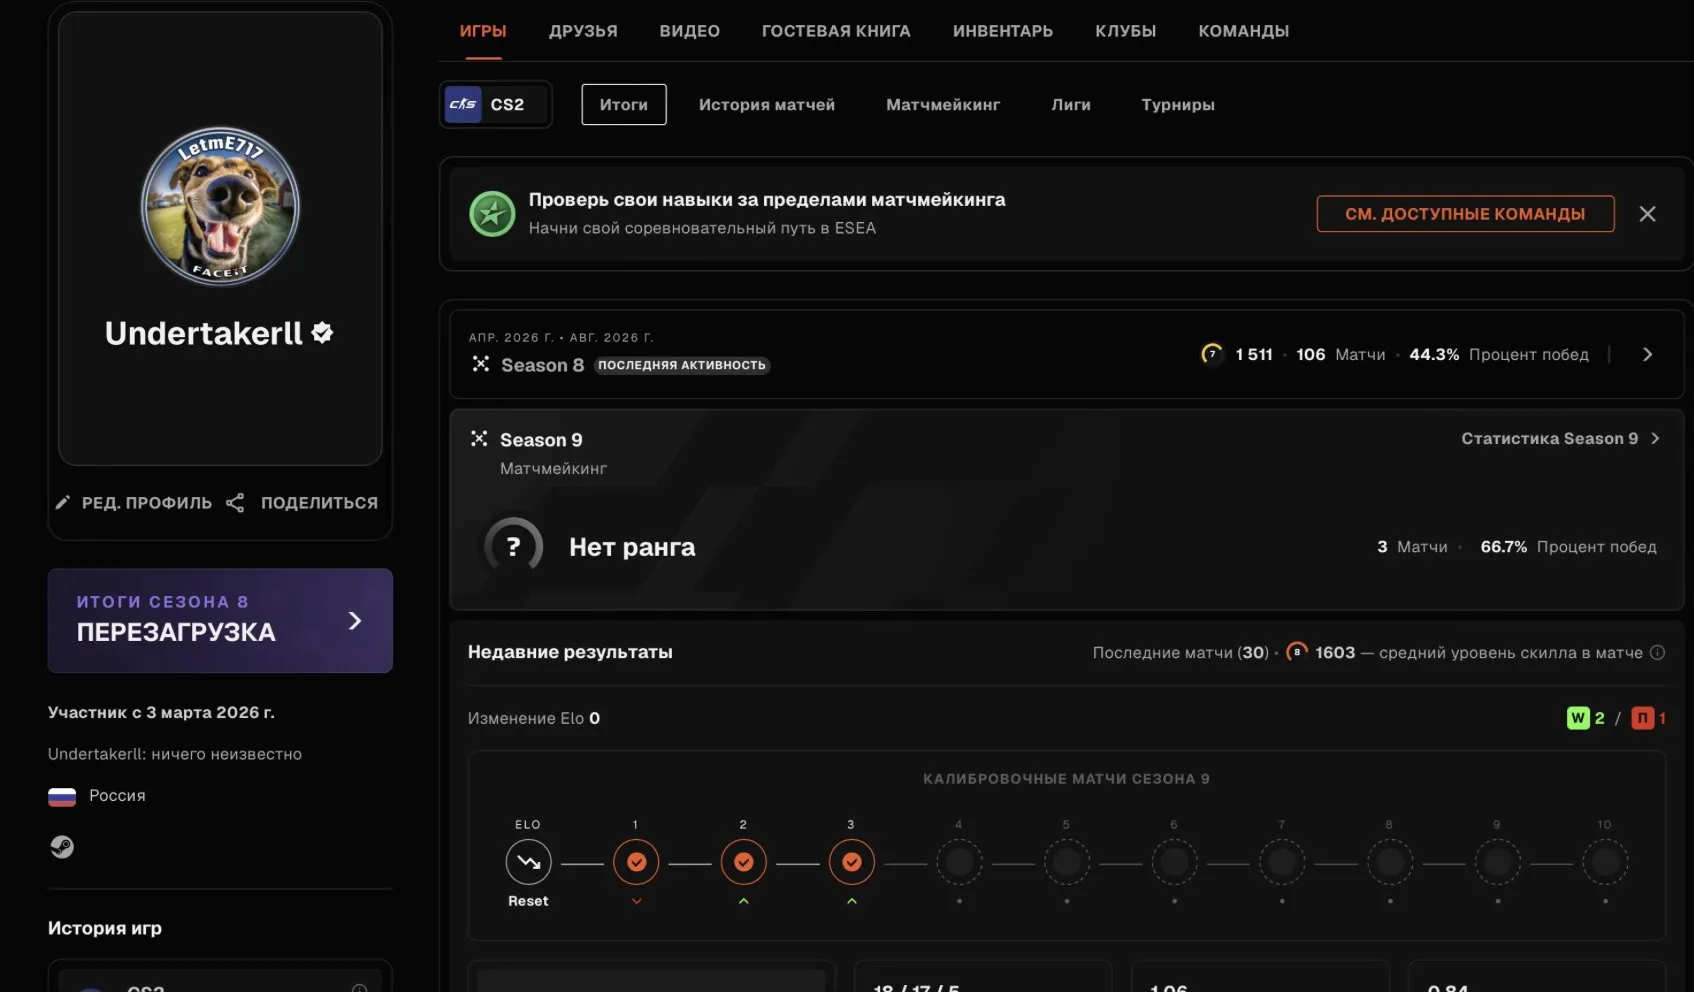Select calibration match 2 circle

point(743,861)
